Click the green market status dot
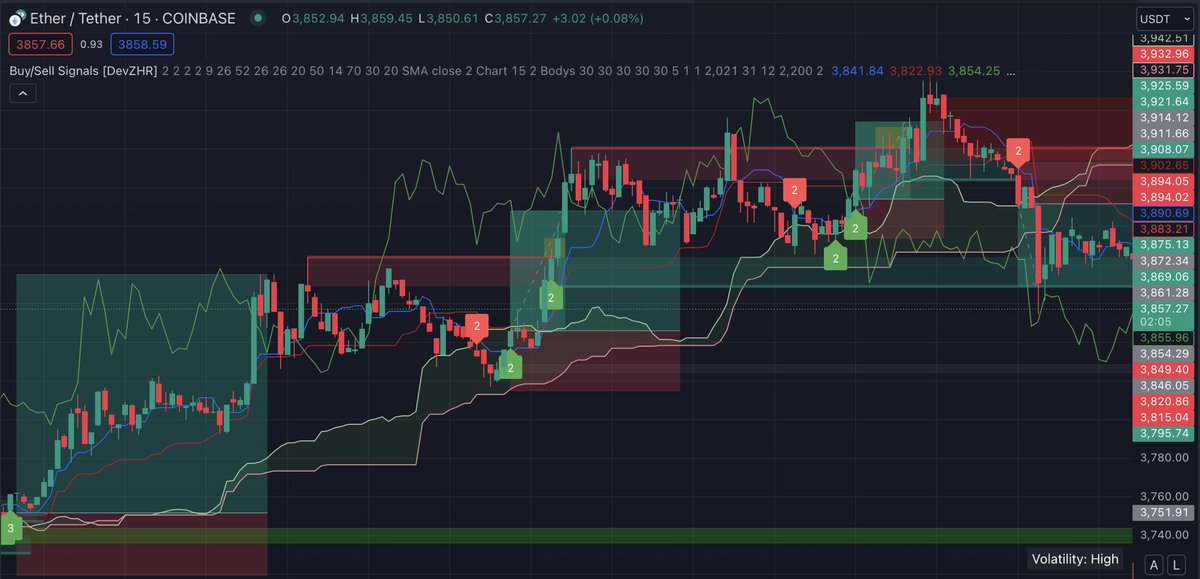 click(x=259, y=18)
